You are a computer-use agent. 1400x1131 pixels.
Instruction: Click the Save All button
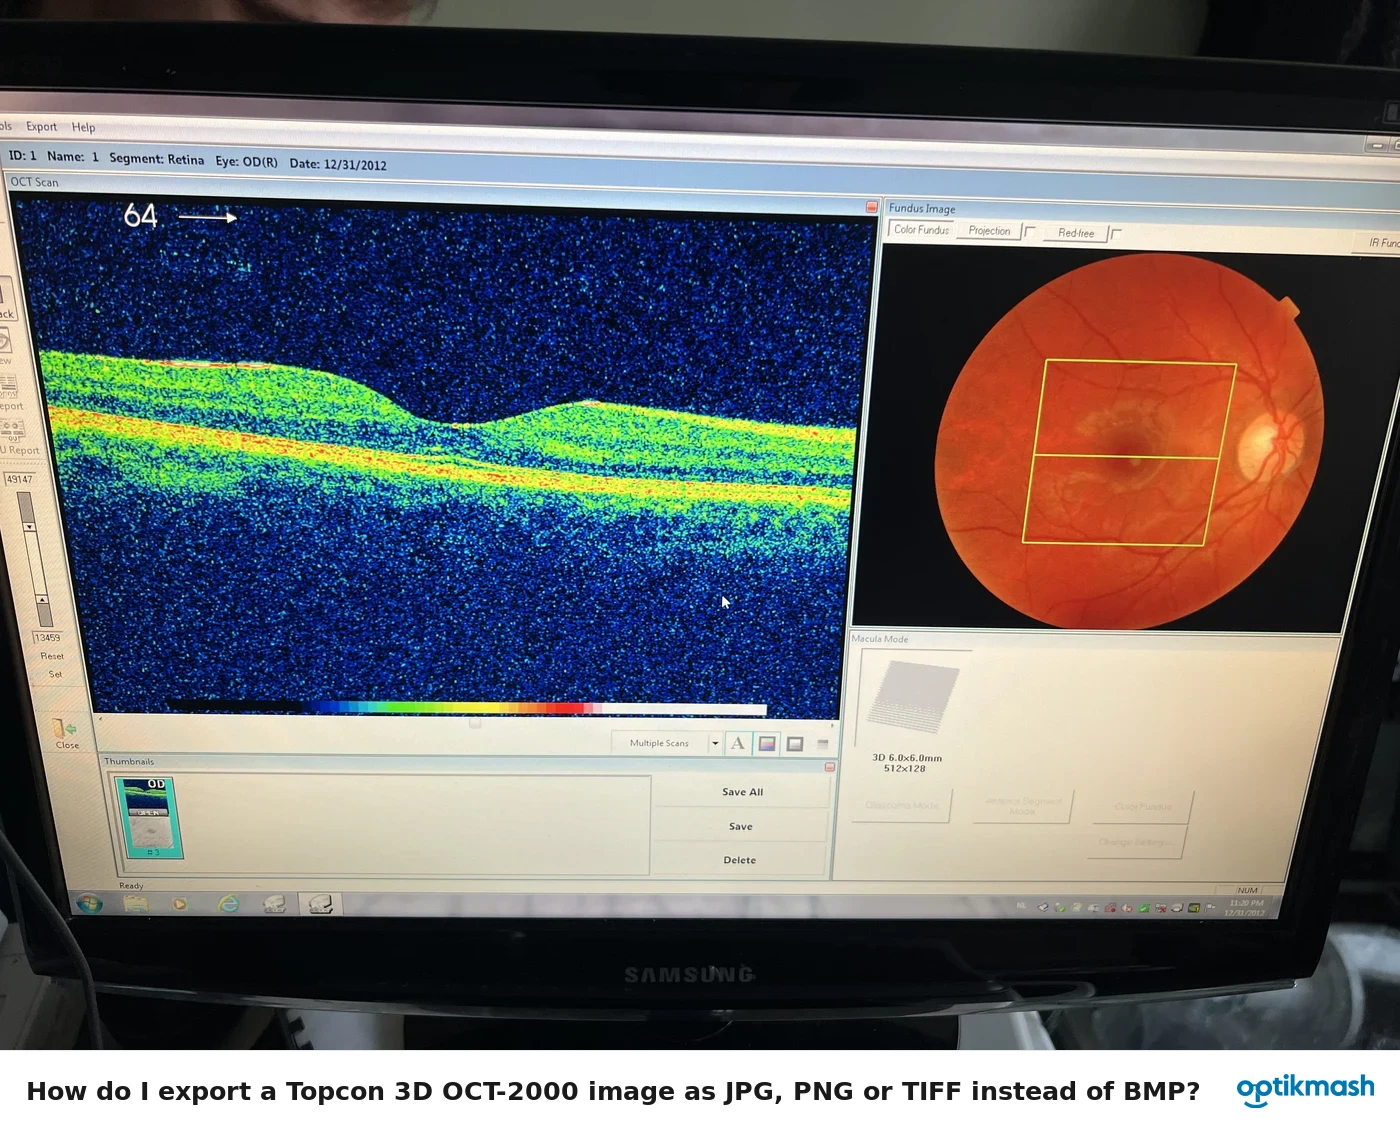coord(743,792)
